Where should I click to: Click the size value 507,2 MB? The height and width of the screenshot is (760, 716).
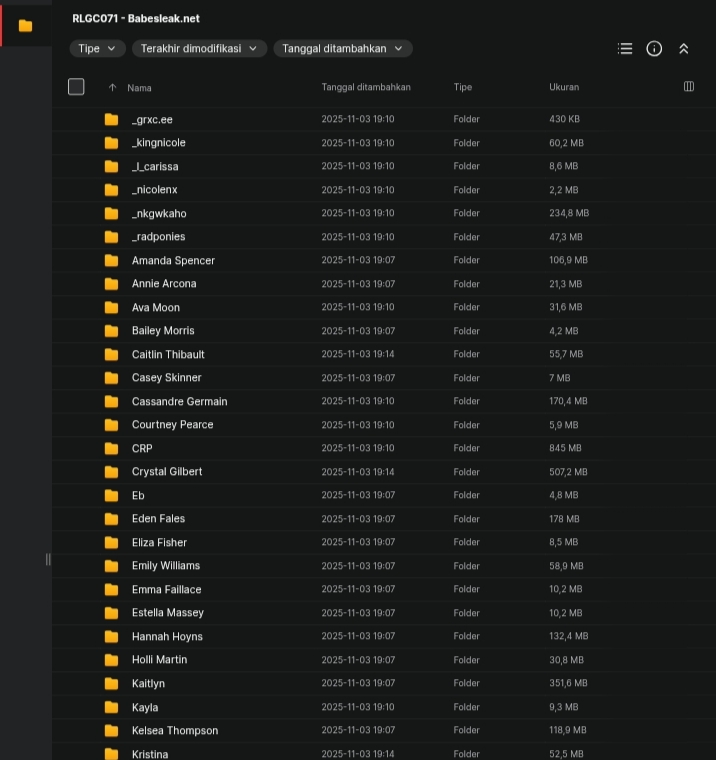click(x=568, y=472)
